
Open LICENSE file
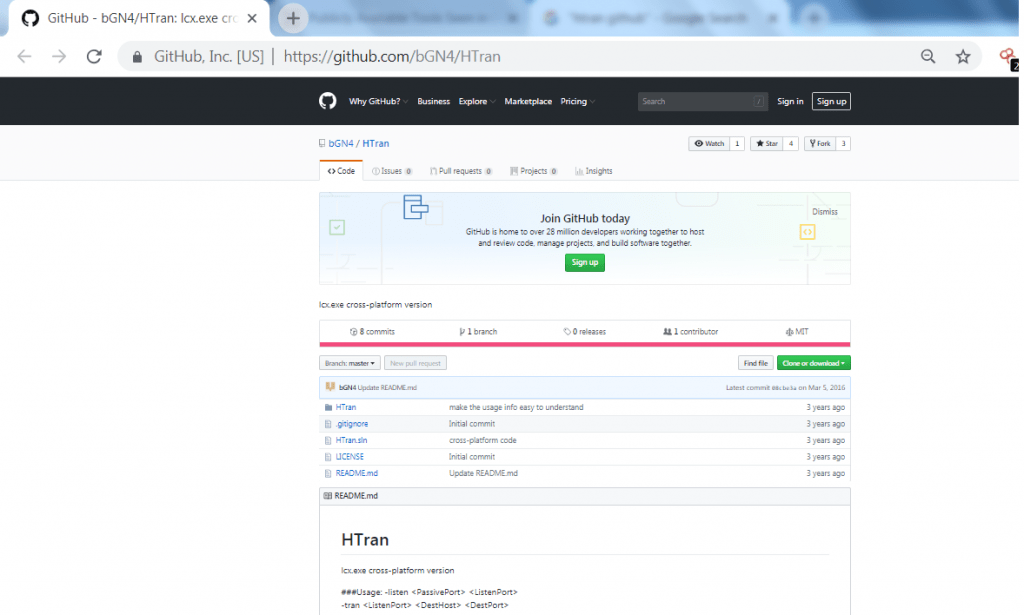[x=349, y=457]
